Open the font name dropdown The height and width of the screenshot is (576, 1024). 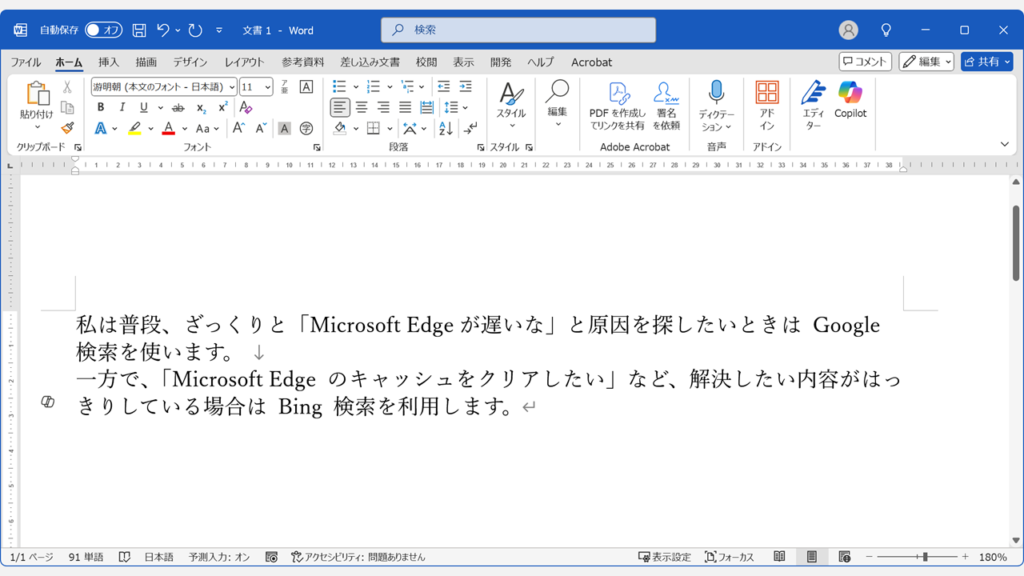coord(231,87)
